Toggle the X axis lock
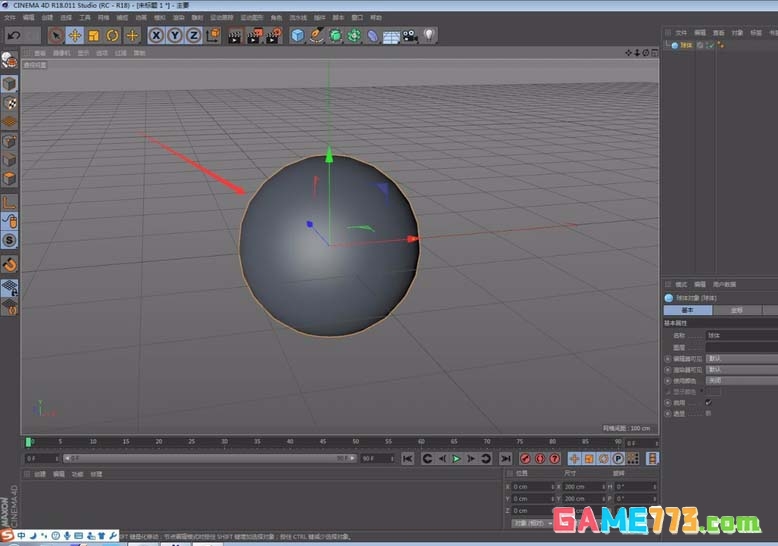 [156, 35]
